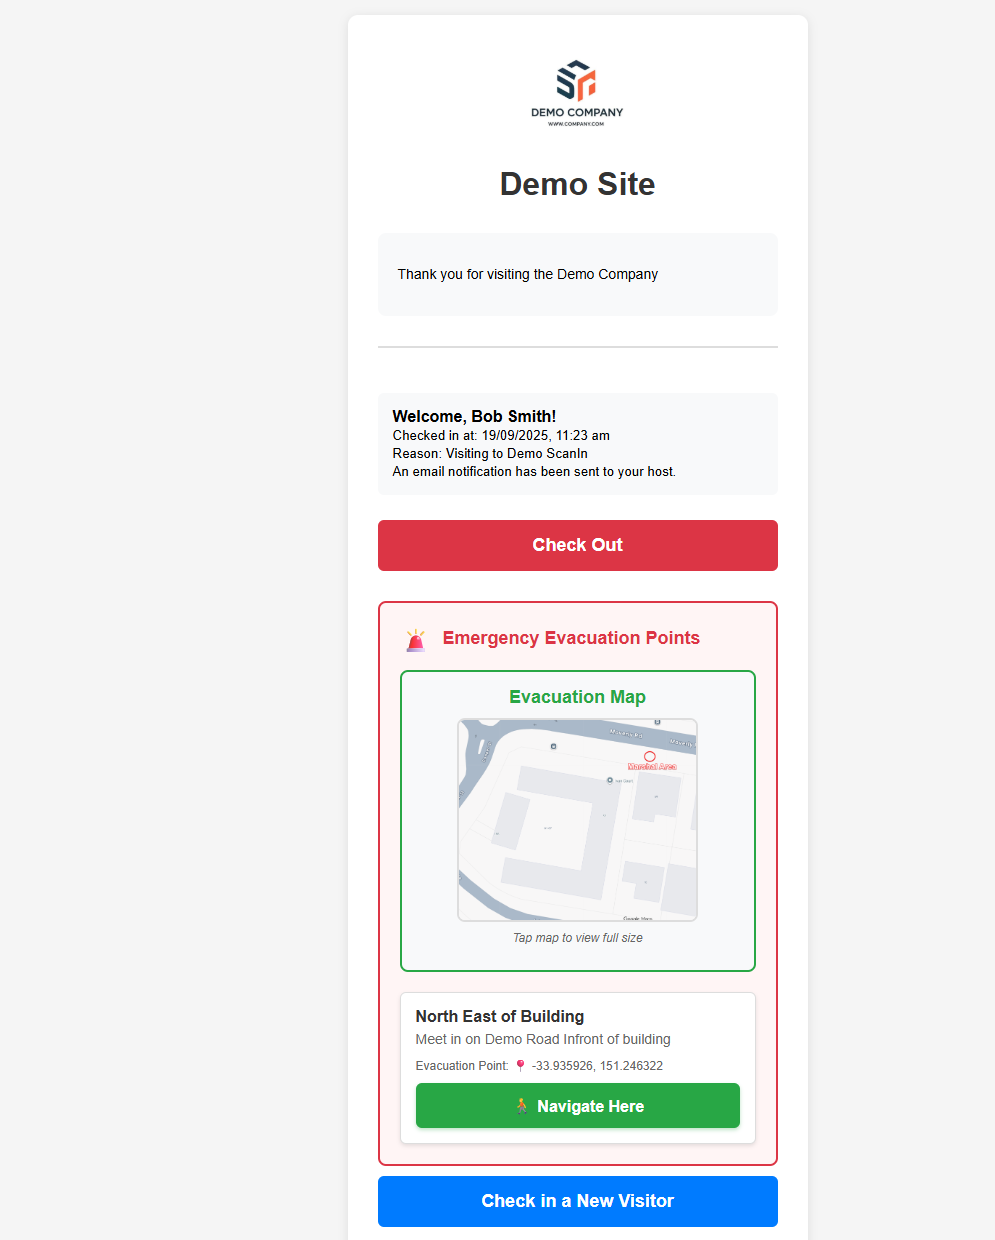Click the pink pin icon beside coordinates
The width and height of the screenshot is (995, 1240).
520,1066
